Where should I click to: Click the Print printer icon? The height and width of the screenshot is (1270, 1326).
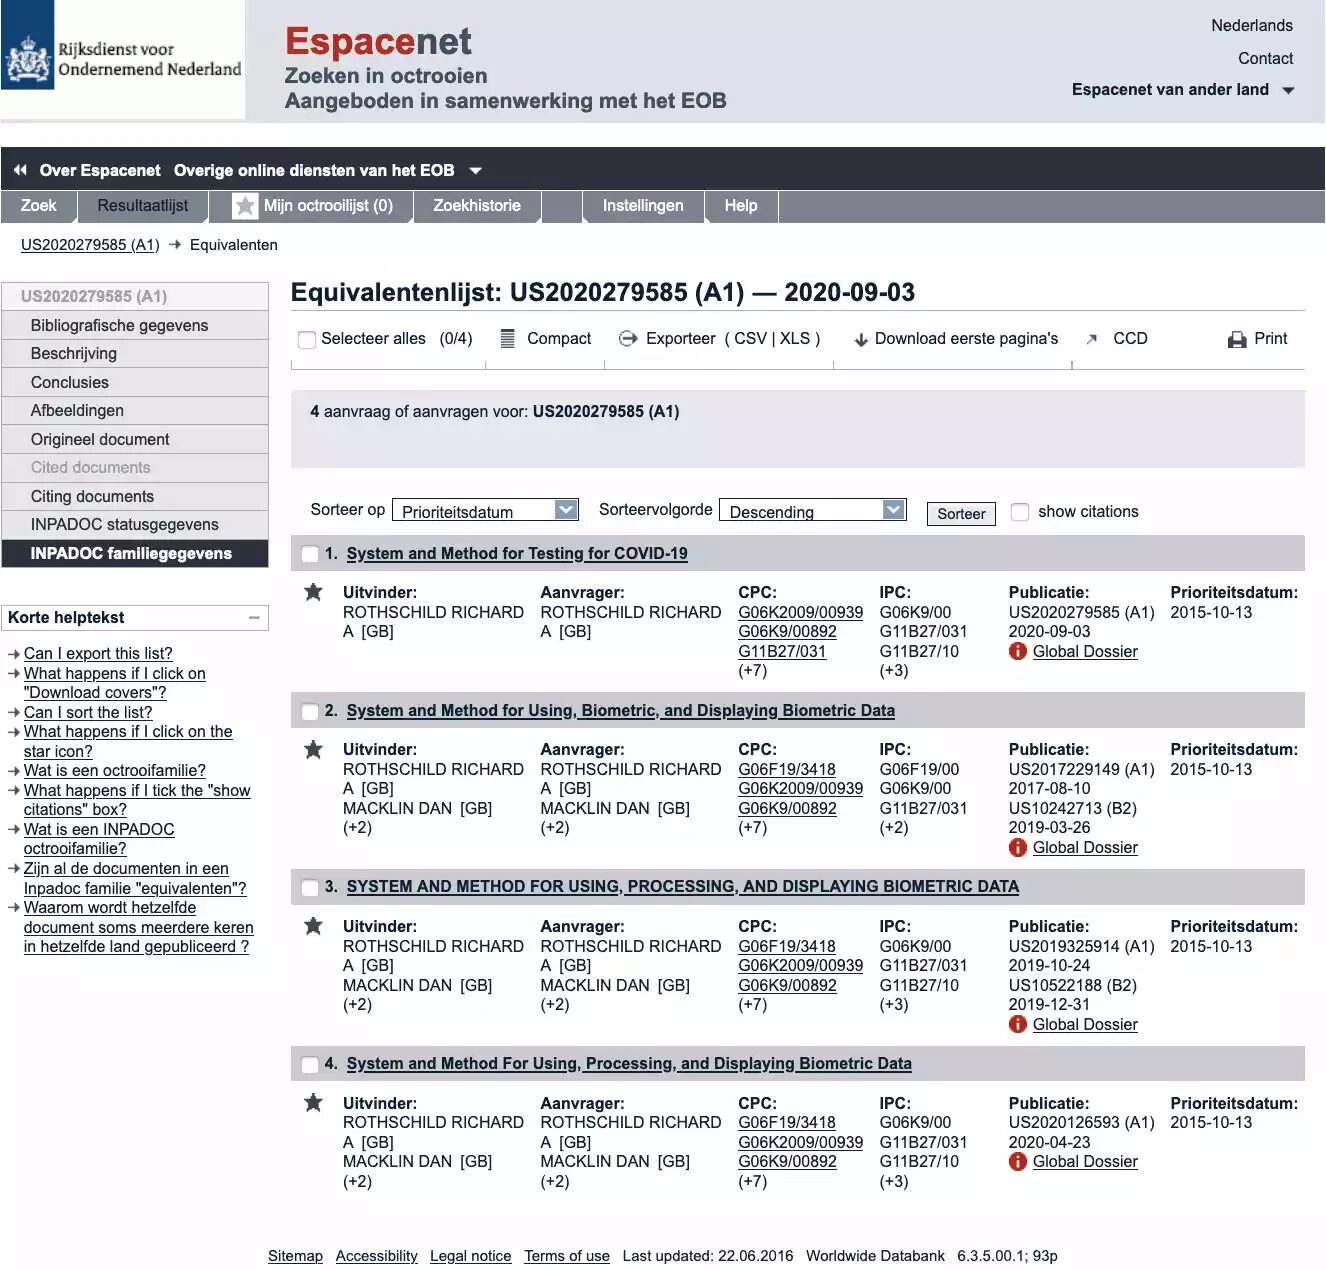tap(1237, 340)
